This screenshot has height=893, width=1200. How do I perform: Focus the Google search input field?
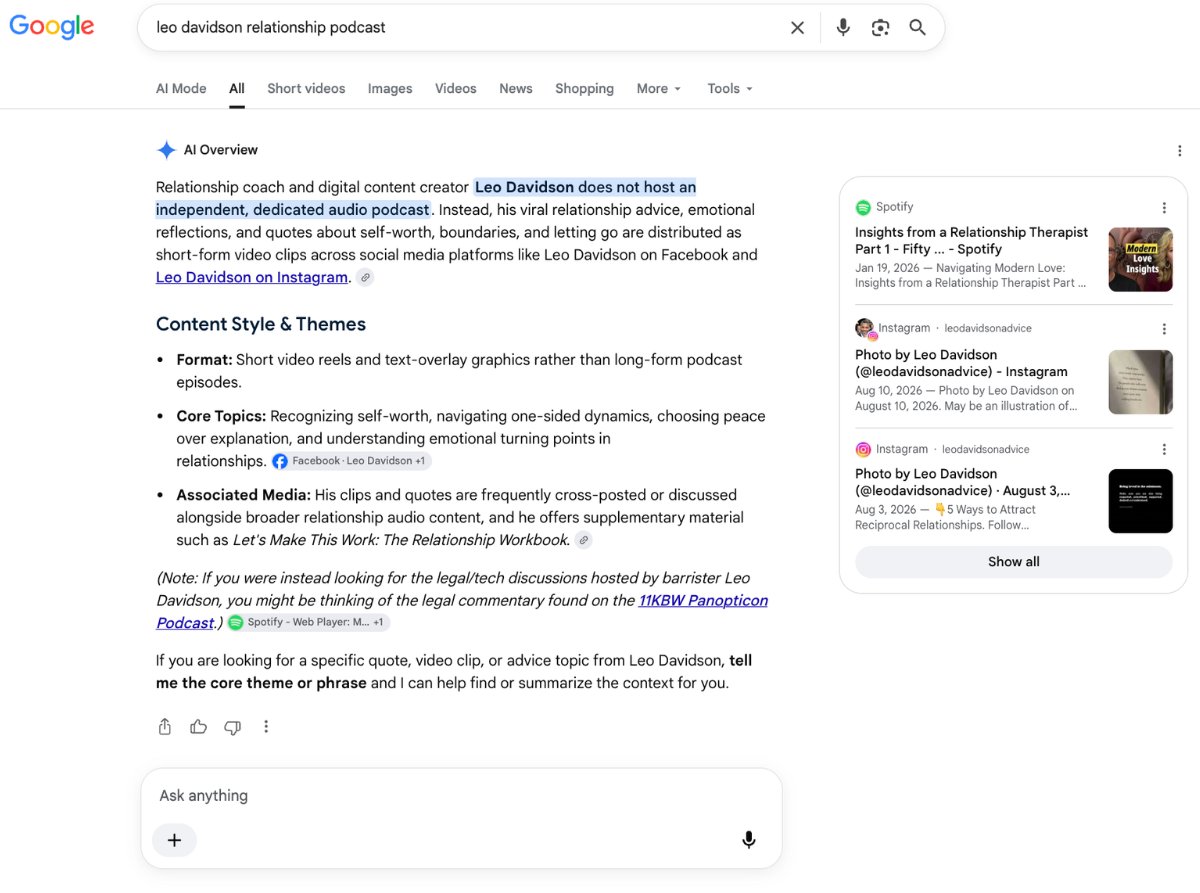point(465,28)
